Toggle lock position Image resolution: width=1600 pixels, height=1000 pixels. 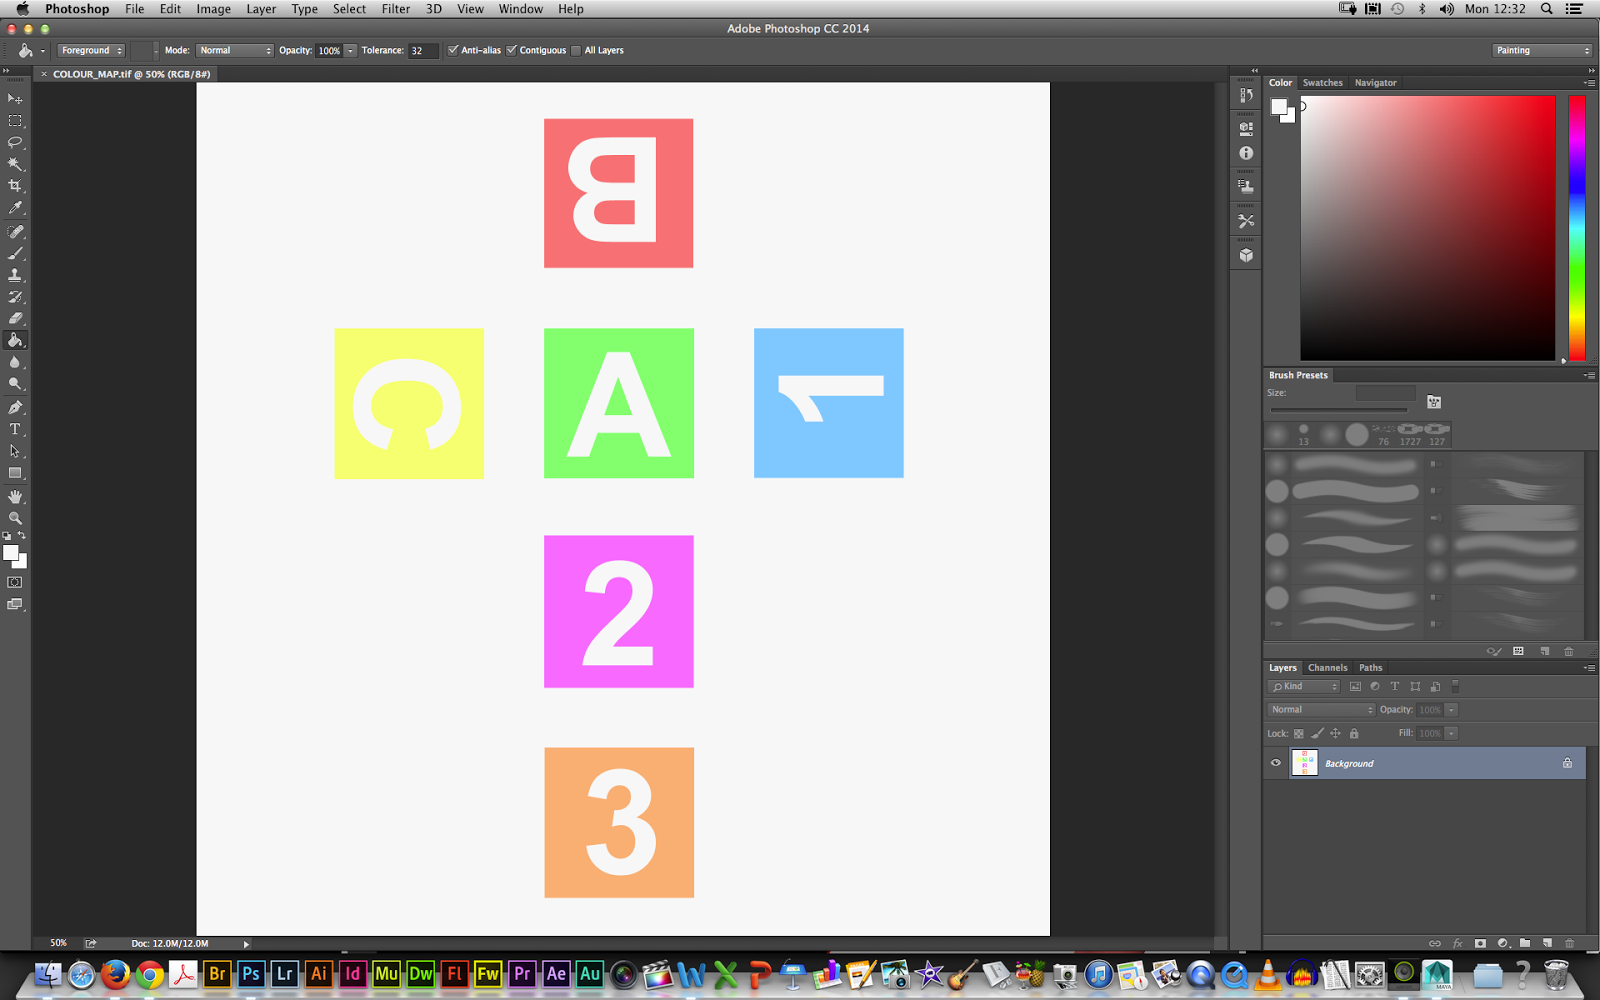(x=1335, y=733)
